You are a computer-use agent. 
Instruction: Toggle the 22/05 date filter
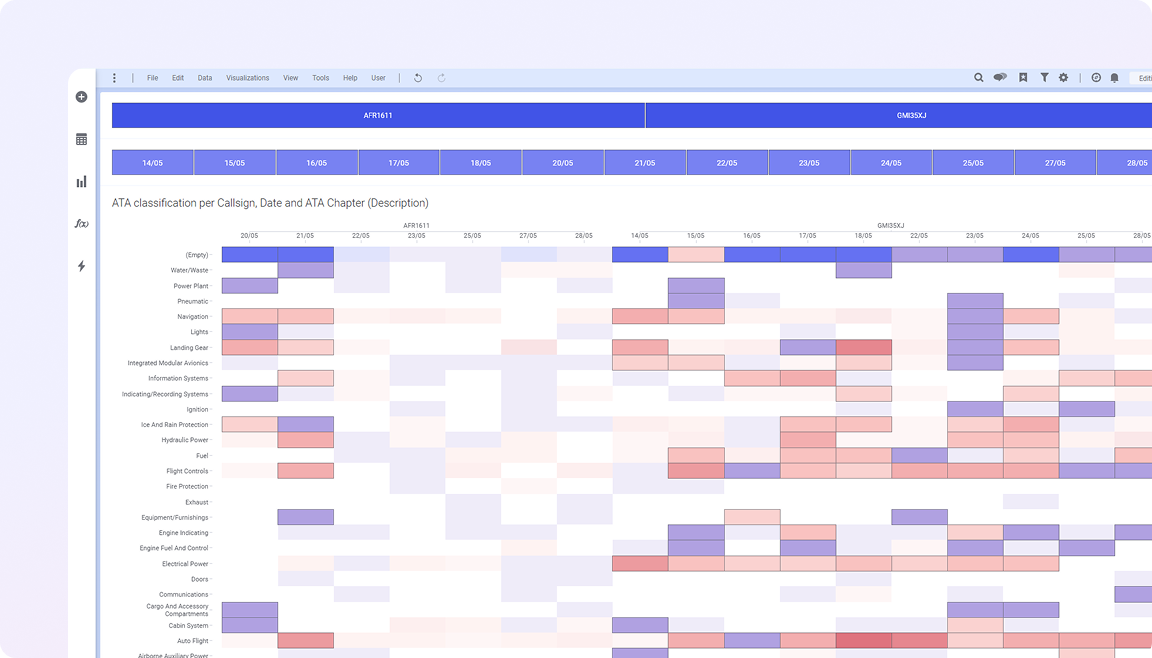click(x=727, y=163)
